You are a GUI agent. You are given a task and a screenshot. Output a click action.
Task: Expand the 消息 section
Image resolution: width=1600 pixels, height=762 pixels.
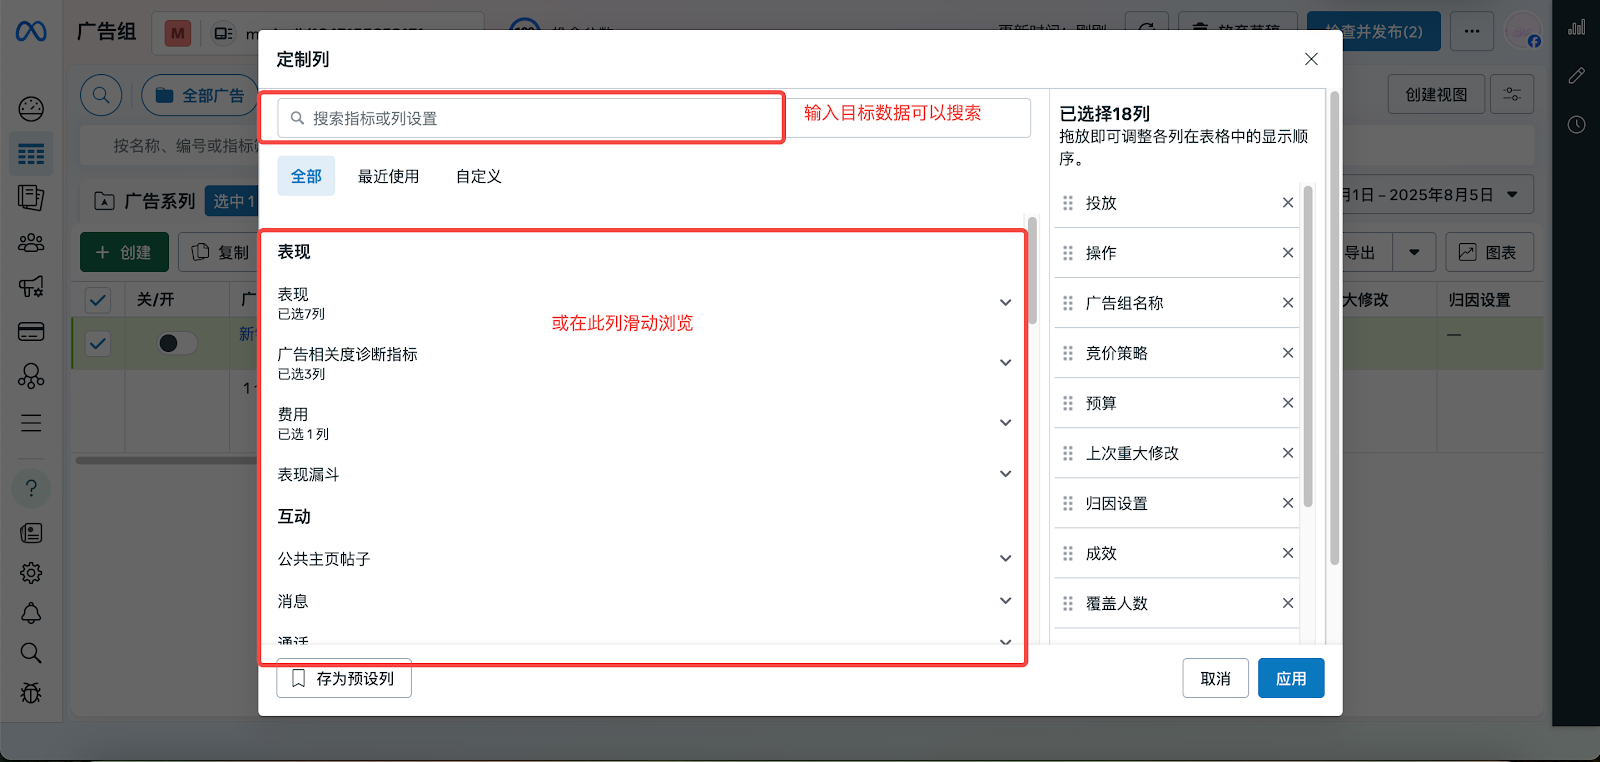tap(1005, 601)
